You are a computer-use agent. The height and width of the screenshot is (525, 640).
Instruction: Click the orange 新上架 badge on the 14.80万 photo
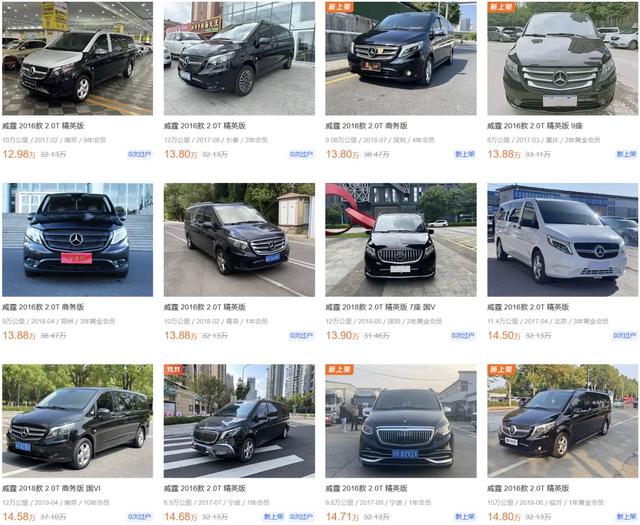501,369
